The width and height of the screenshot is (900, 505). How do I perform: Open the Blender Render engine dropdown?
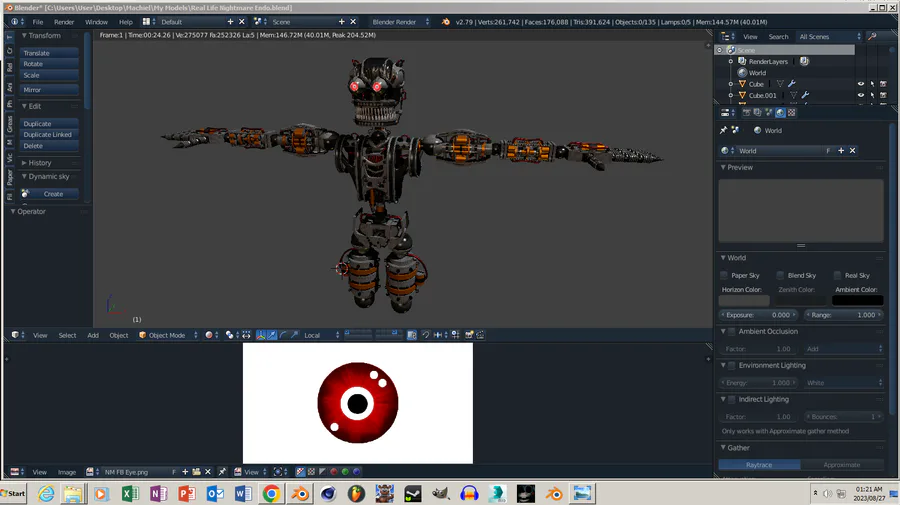tap(399, 22)
